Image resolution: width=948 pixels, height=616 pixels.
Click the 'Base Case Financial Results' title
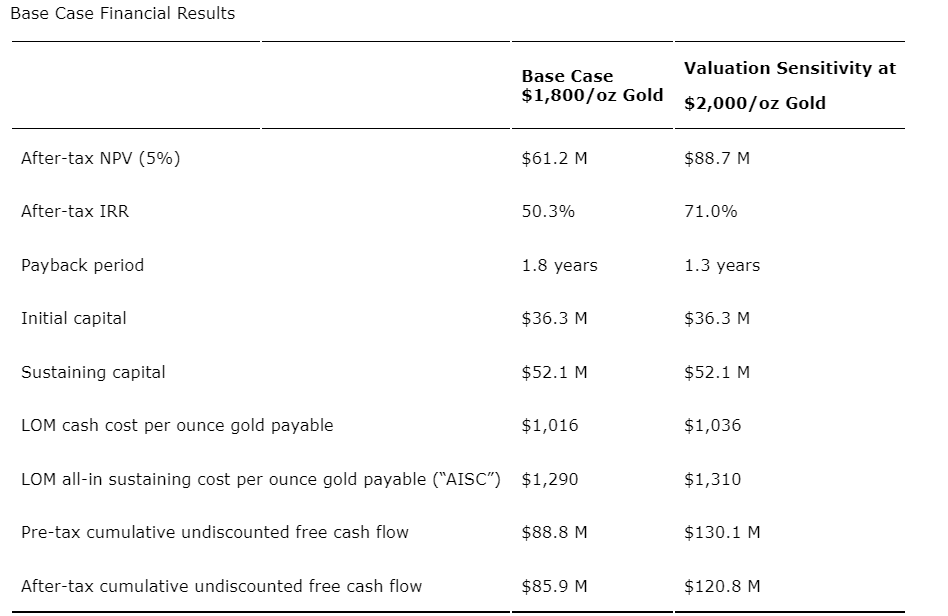(x=121, y=14)
